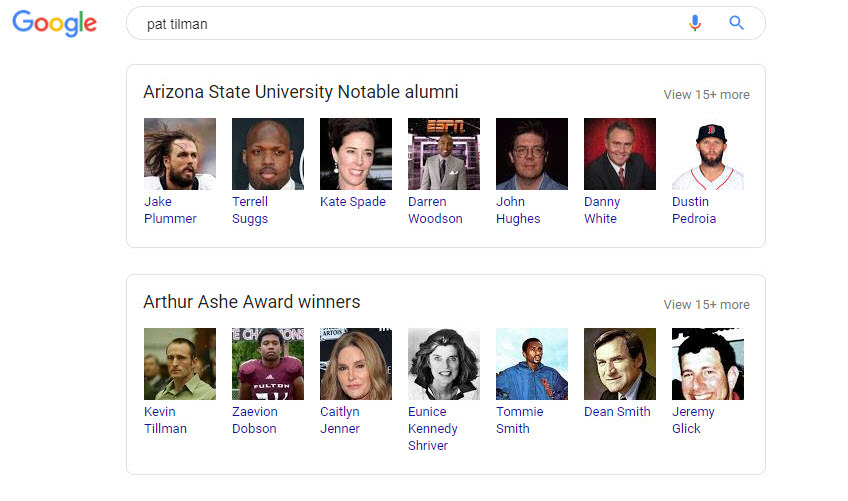The height and width of the screenshot is (501, 848).
Task: Open Terrell Suggs' photo thumbnail
Action: 268,154
